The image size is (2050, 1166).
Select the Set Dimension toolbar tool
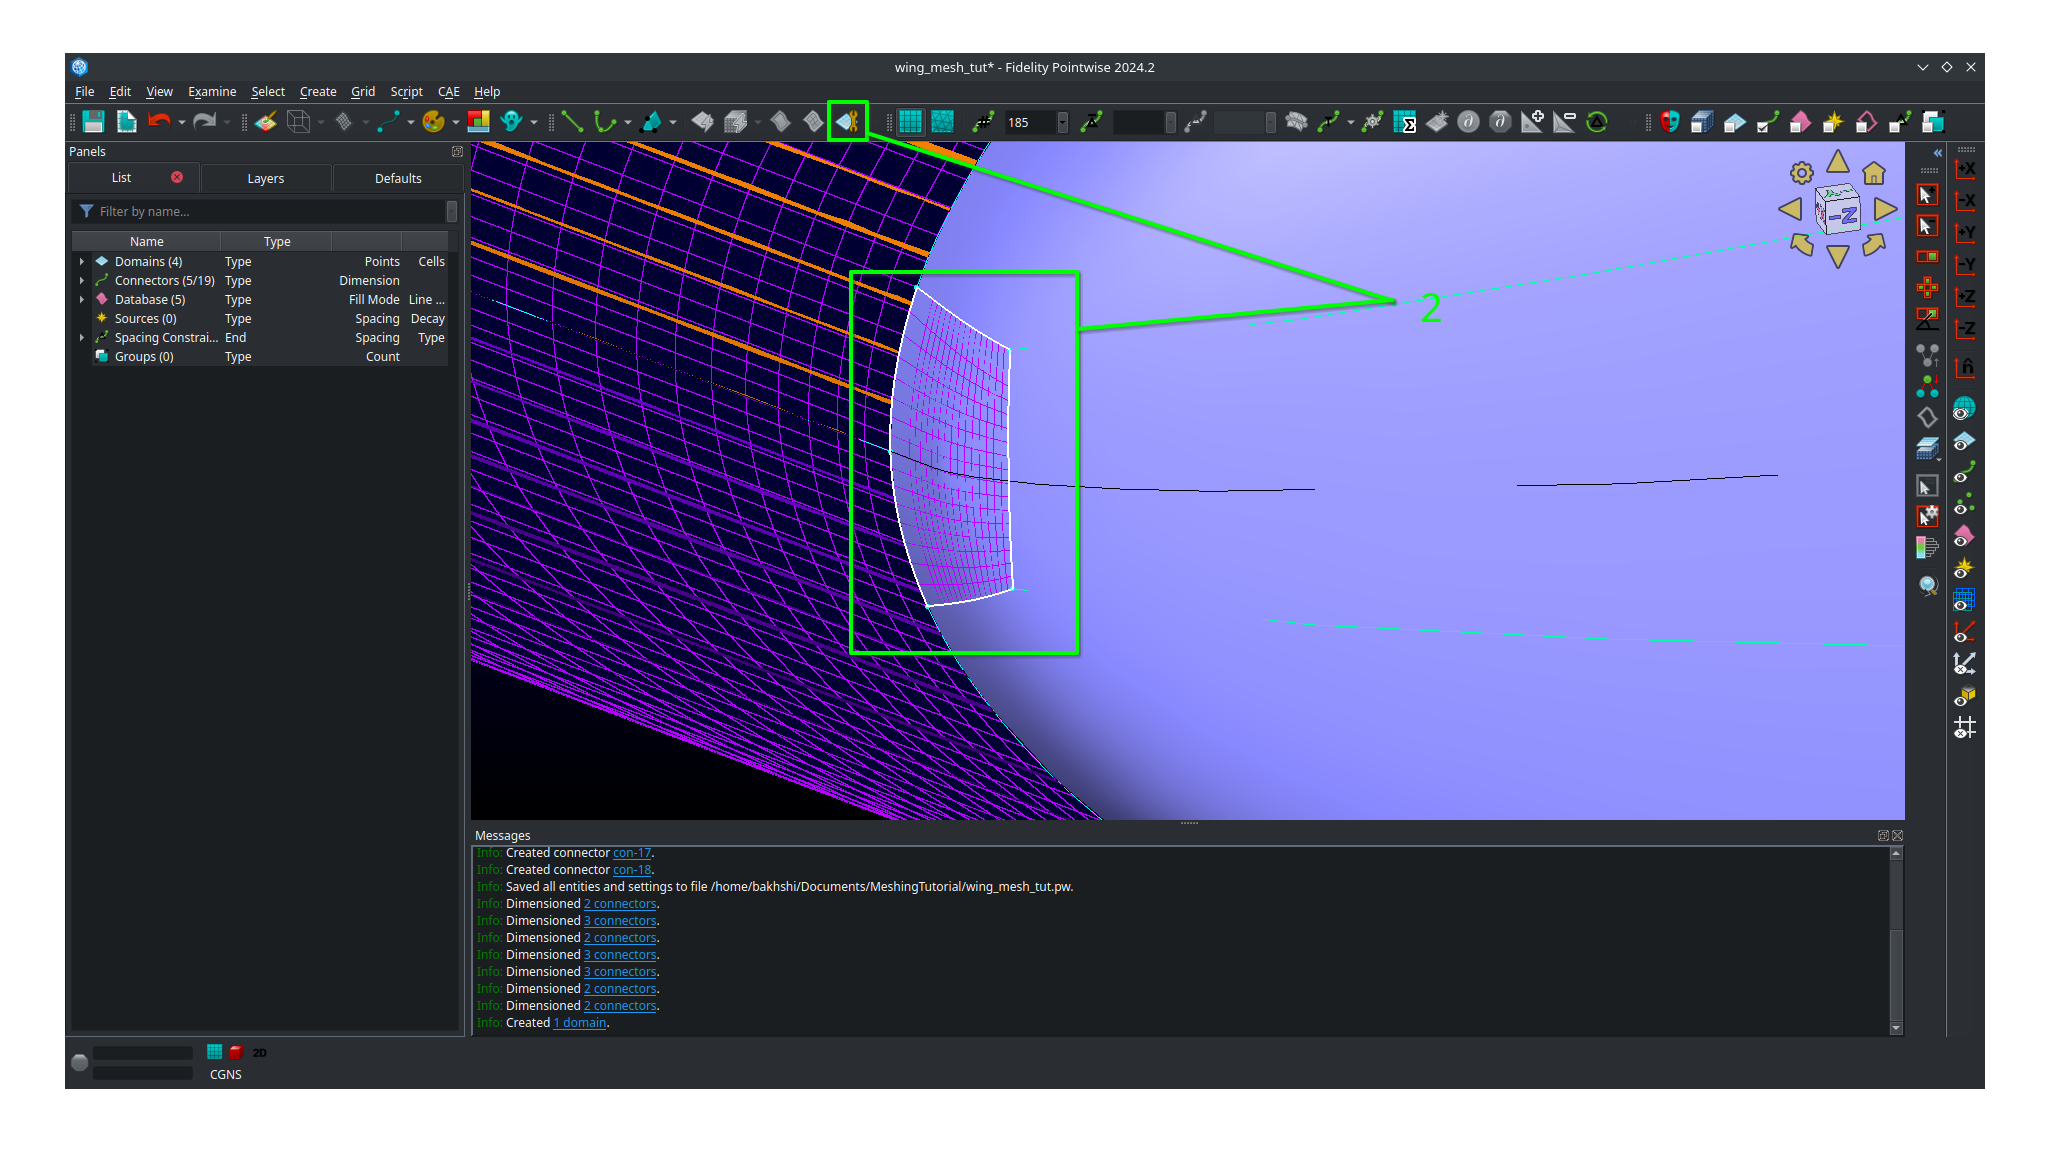(x=985, y=122)
